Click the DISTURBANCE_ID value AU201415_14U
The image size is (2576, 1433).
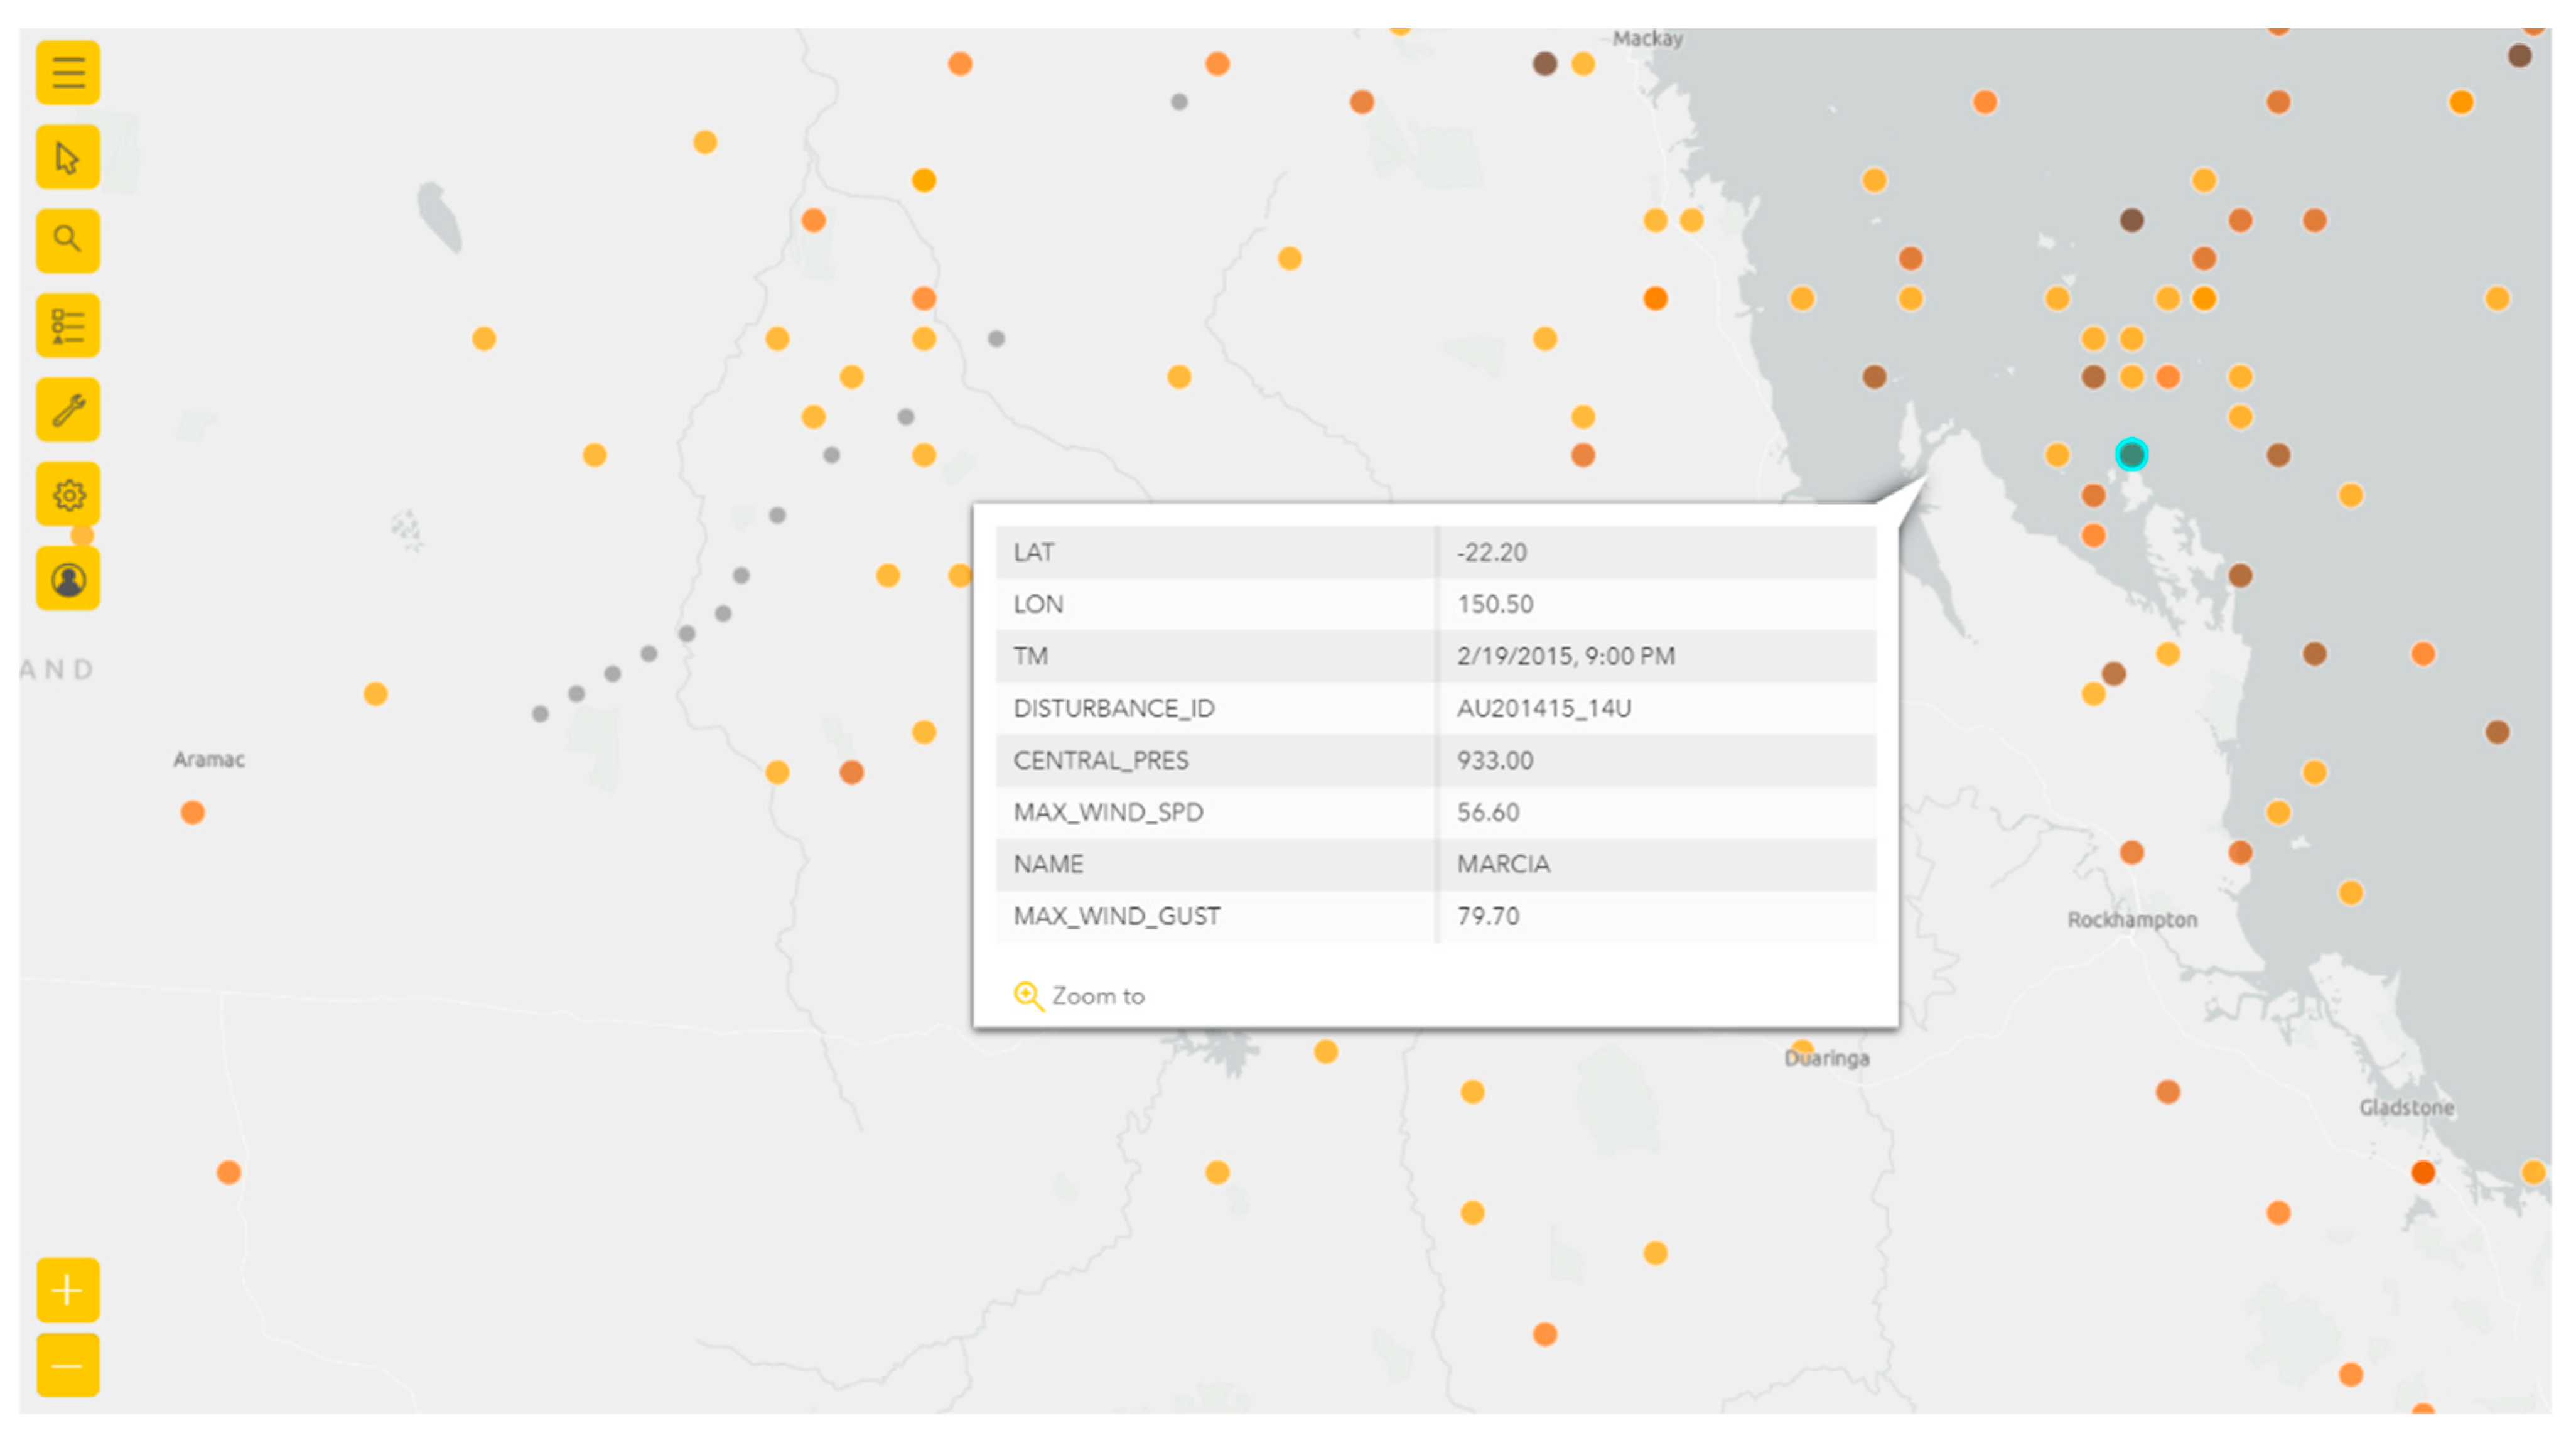(x=1543, y=708)
